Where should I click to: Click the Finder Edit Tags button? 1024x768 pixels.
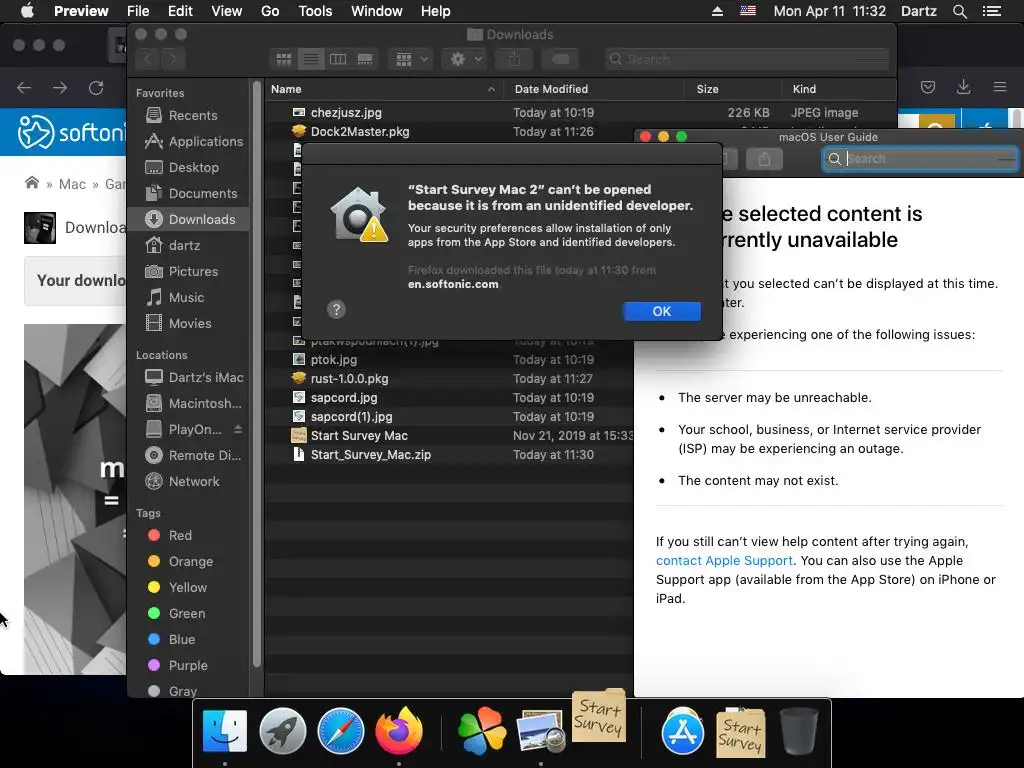pyautogui.click(x=560, y=59)
